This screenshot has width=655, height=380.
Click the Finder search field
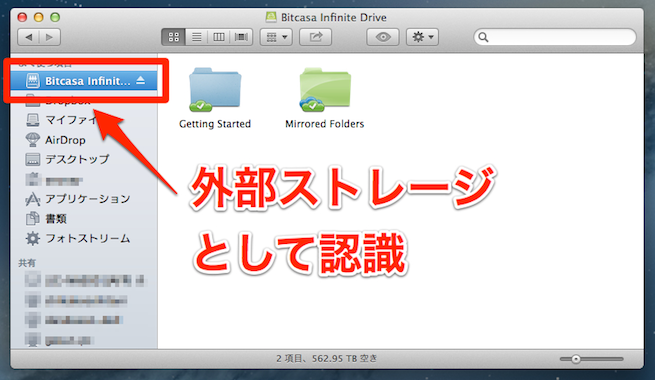[555, 37]
